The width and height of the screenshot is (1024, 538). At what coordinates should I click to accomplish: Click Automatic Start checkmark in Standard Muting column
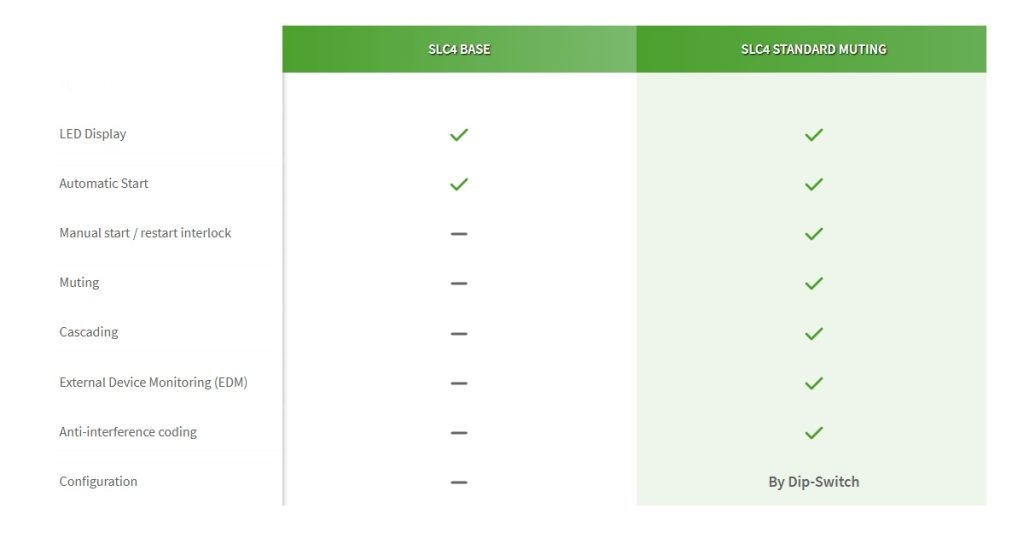pos(814,184)
